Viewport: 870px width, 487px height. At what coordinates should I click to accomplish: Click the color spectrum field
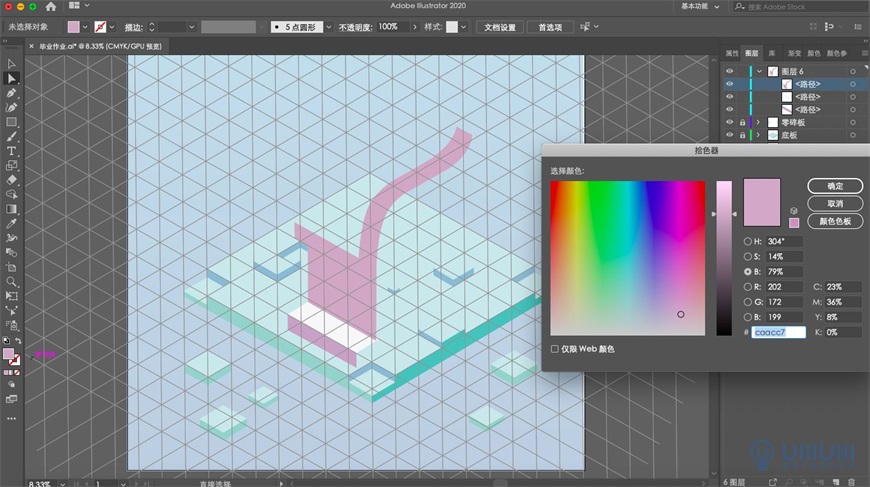[x=628, y=258]
